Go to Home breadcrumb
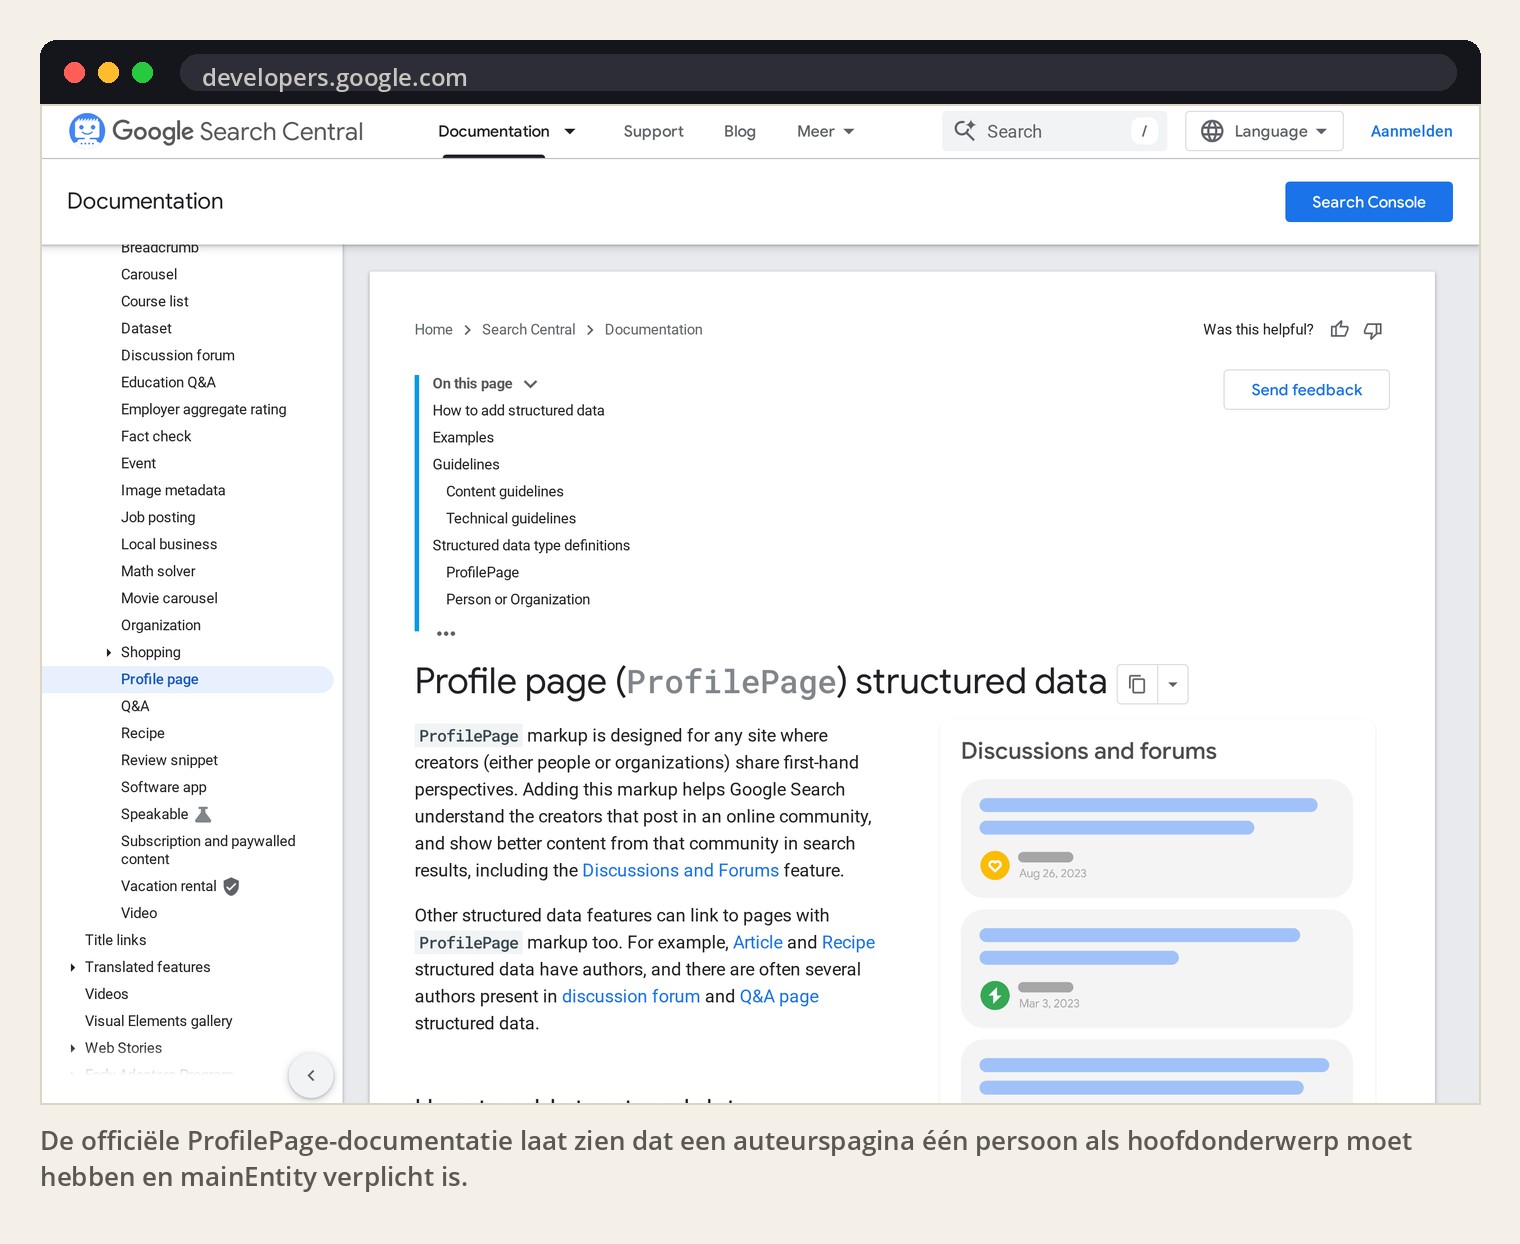 pyautogui.click(x=433, y=329)
